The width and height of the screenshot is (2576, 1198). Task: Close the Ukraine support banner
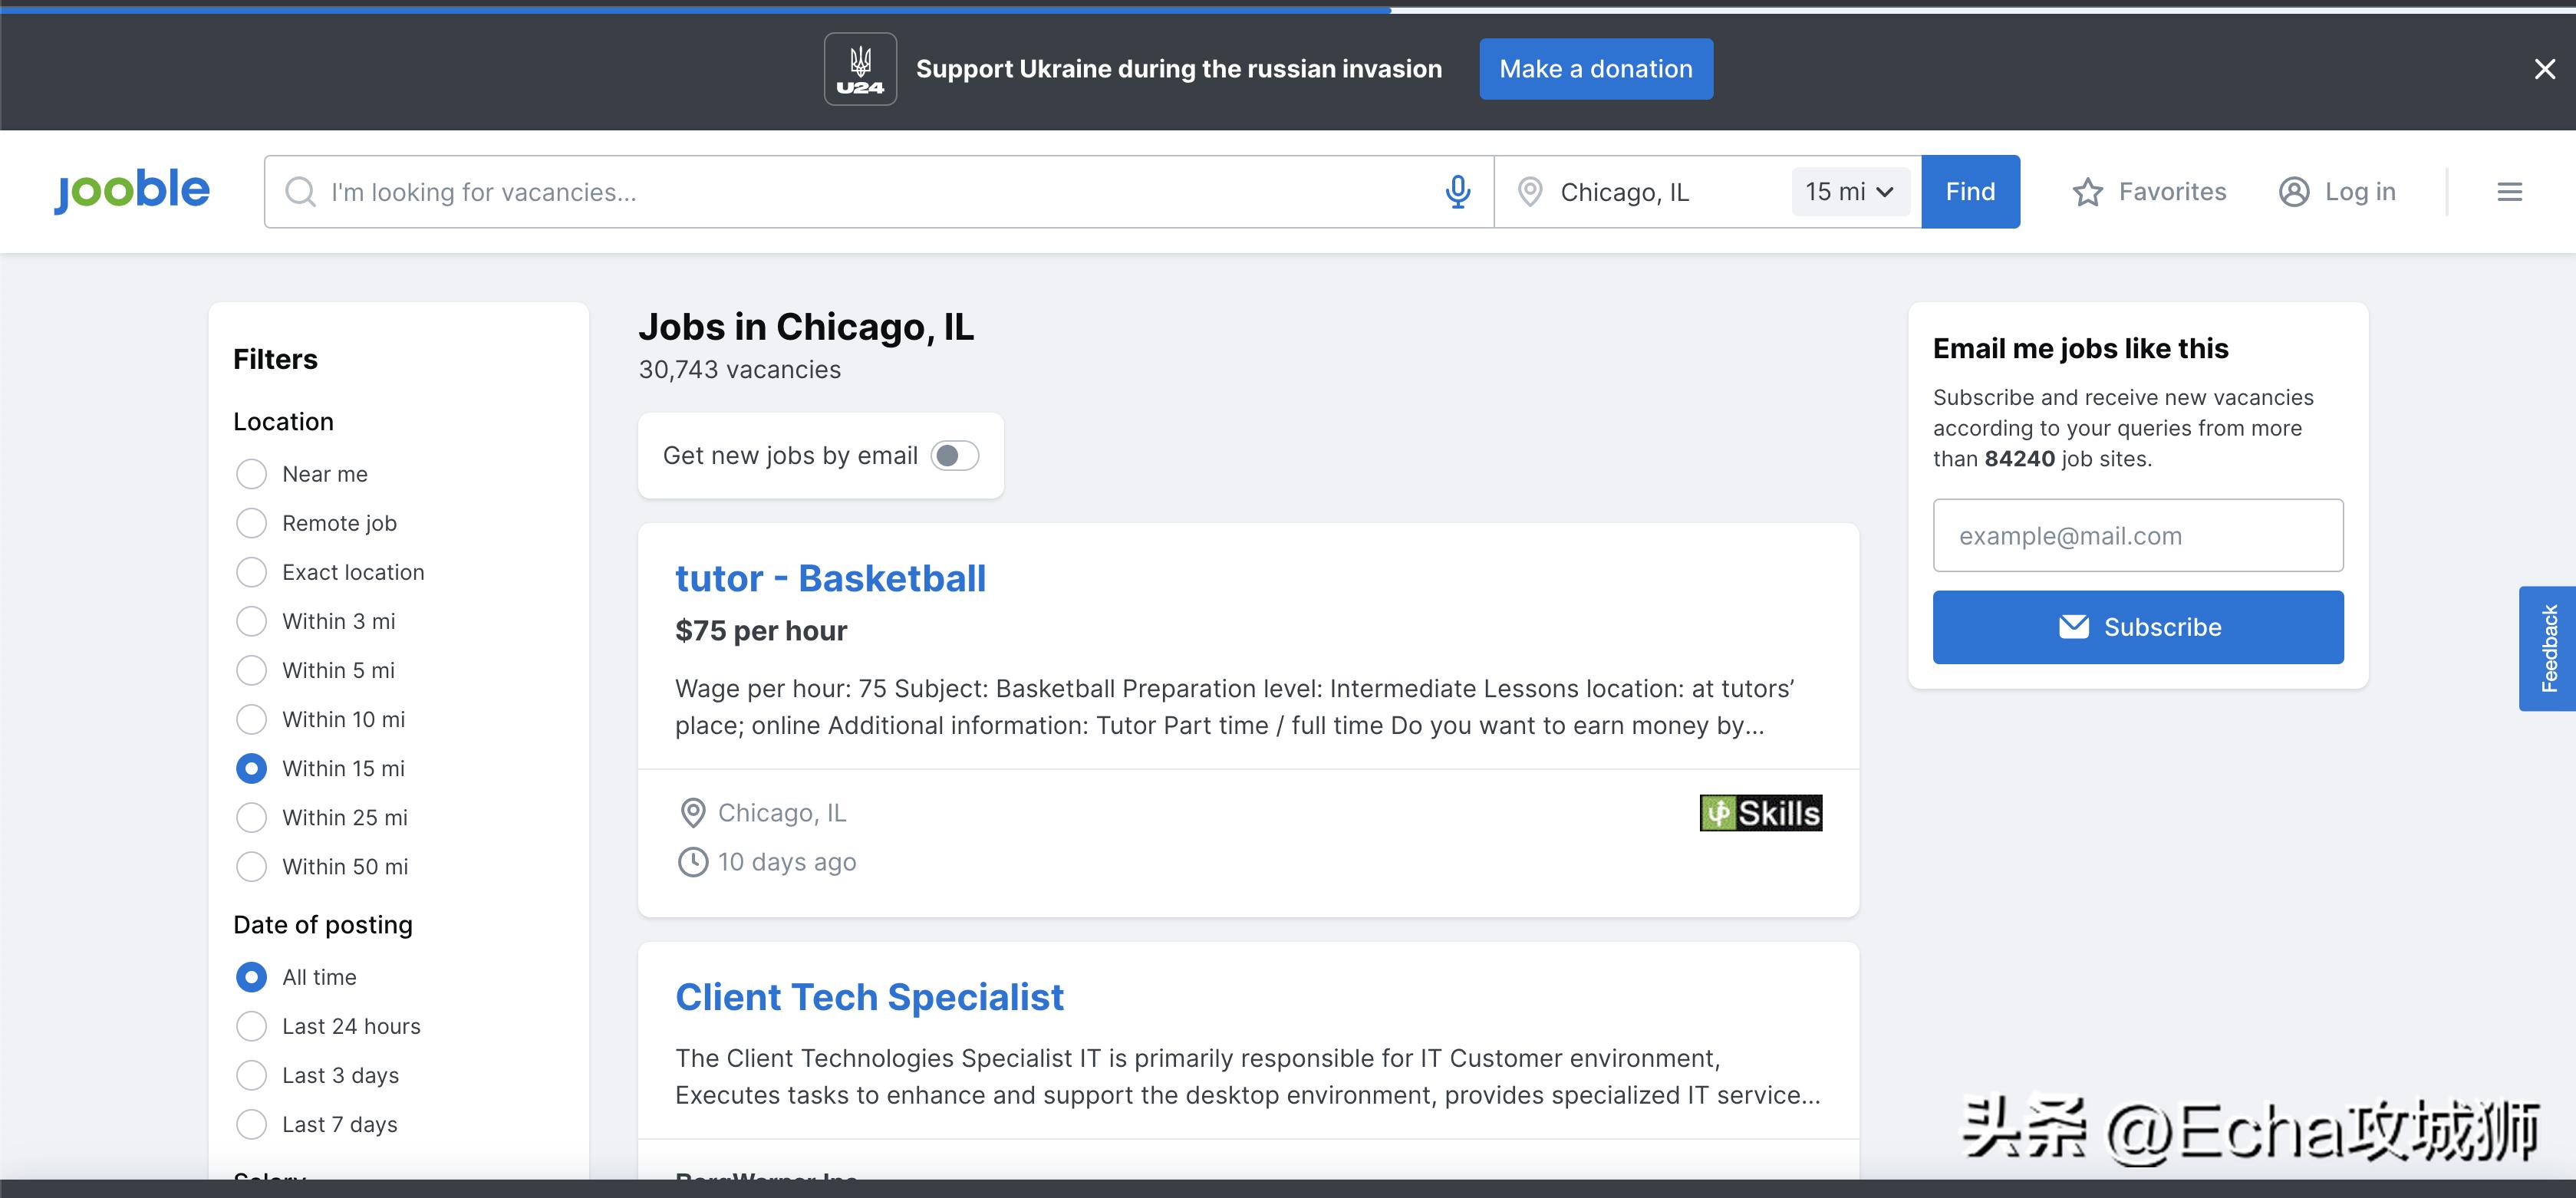click(2544, 69)
